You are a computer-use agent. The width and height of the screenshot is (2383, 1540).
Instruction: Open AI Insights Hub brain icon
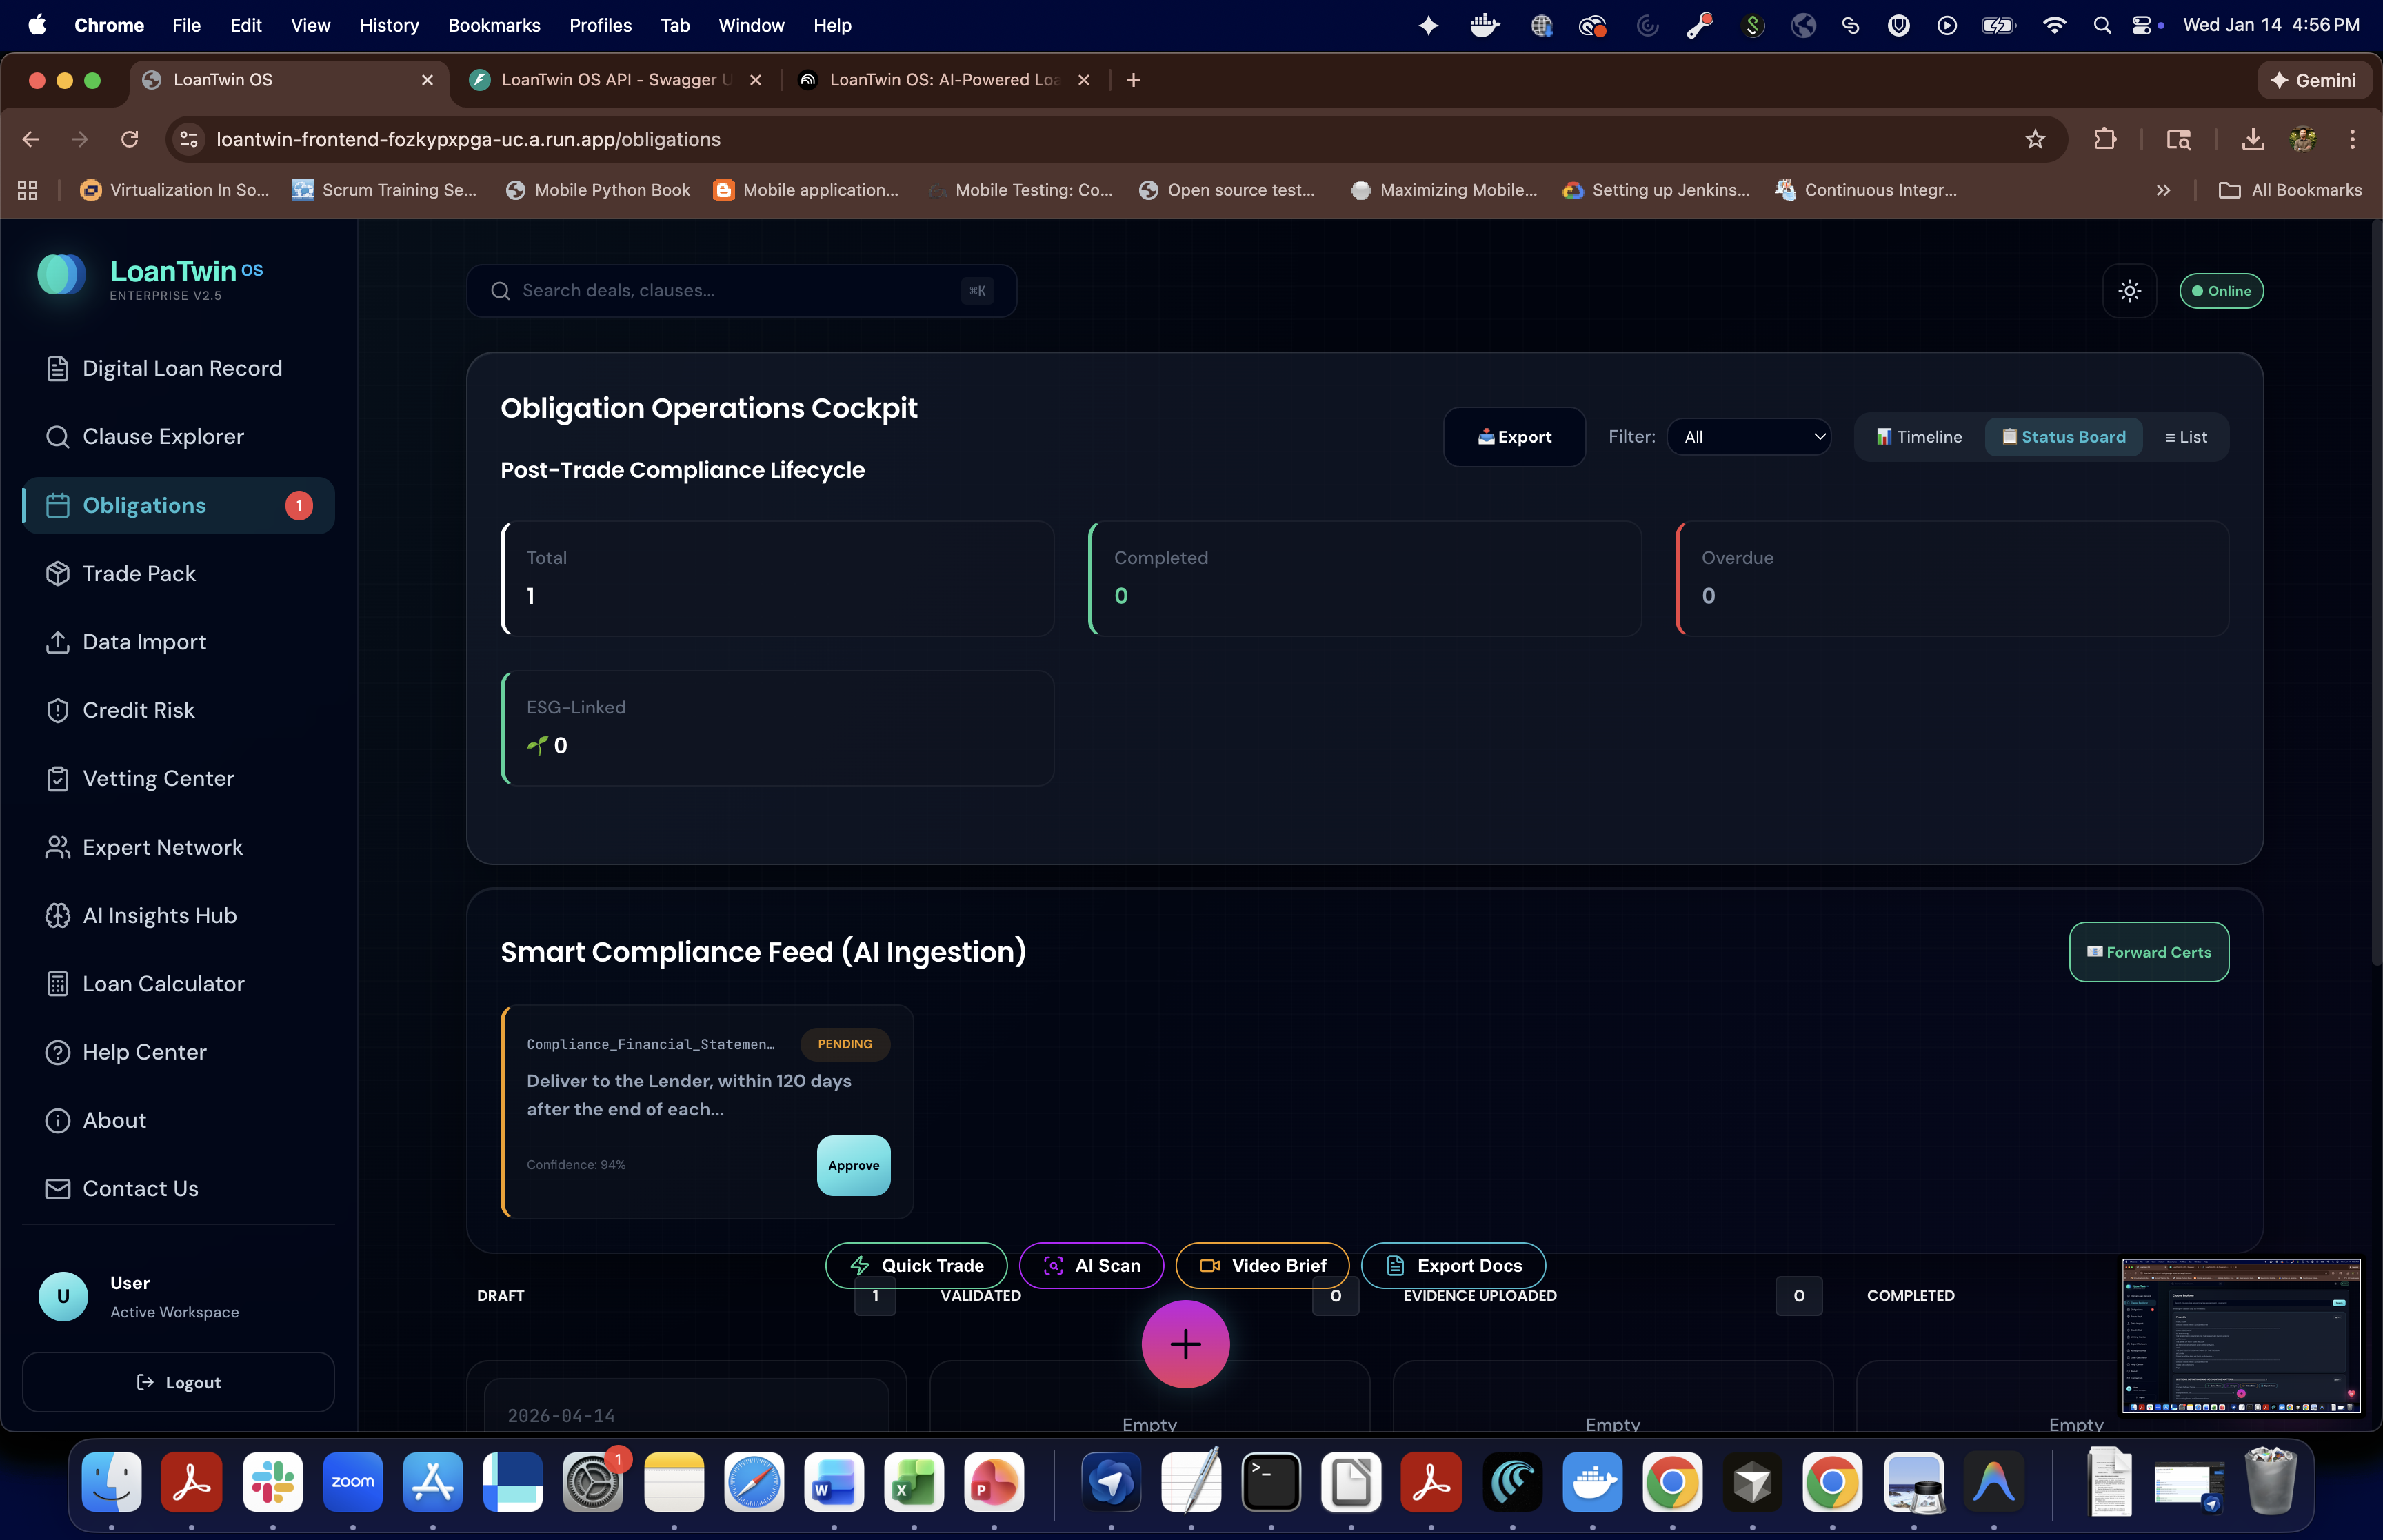58,916
